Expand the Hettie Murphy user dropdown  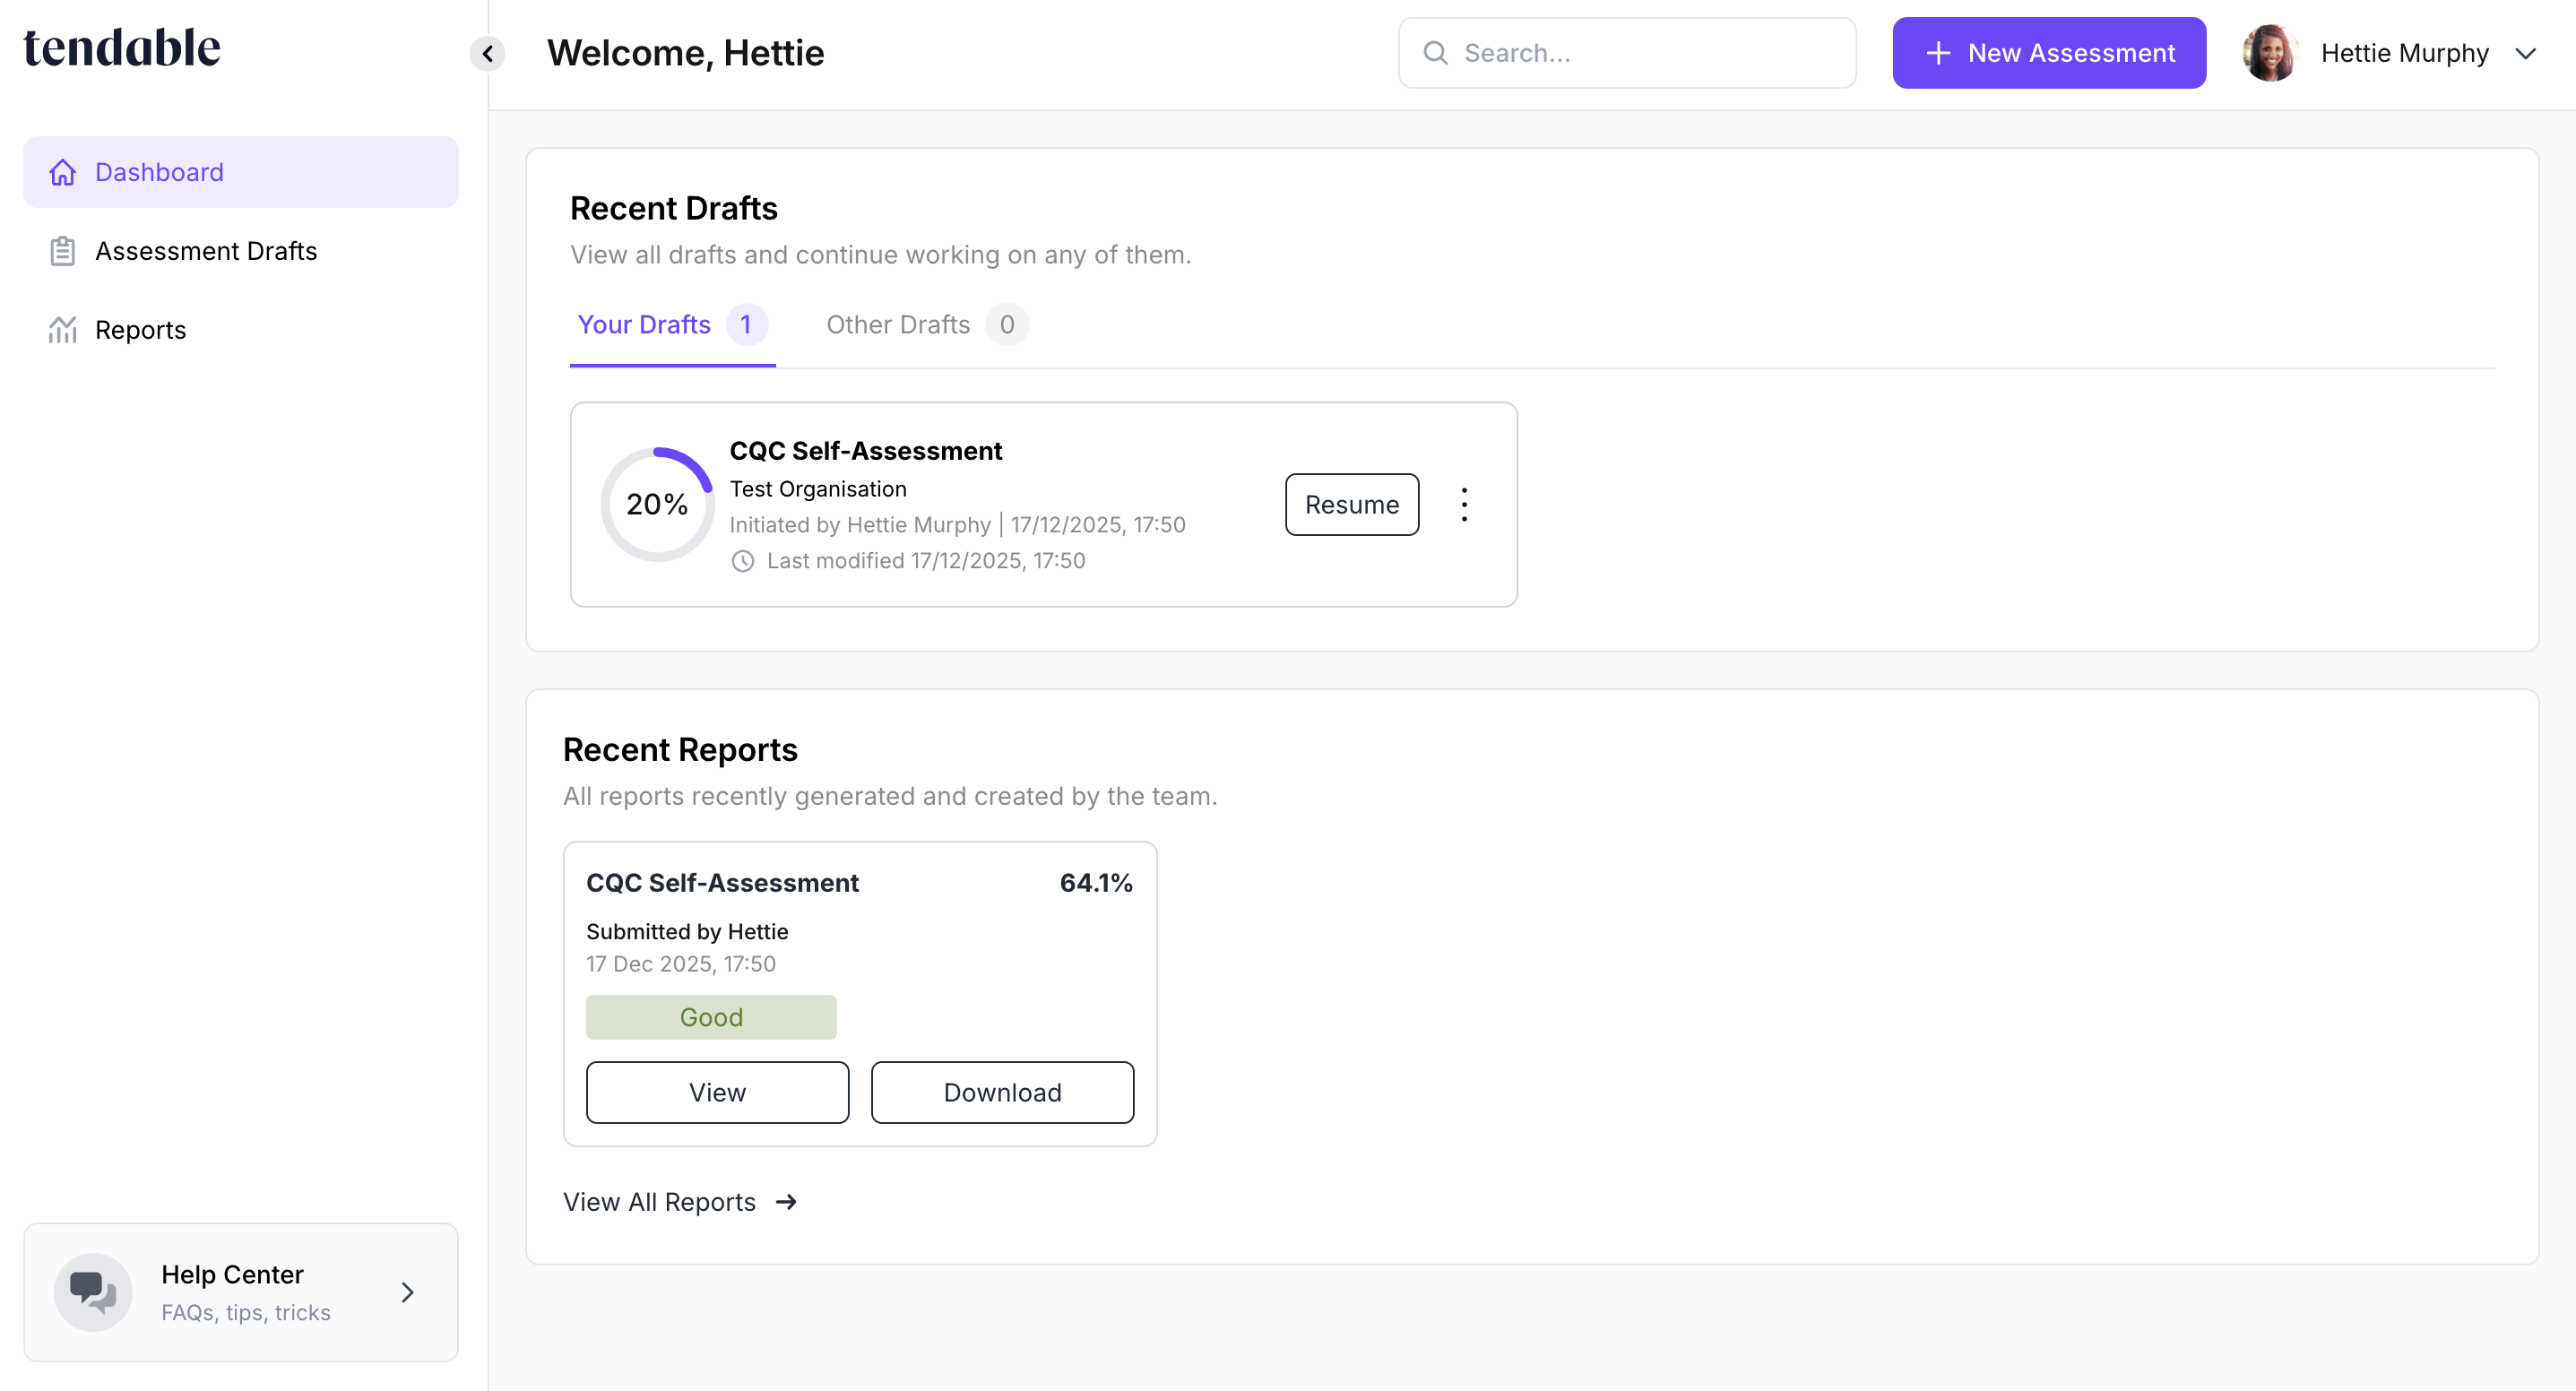pos(2526,53)
